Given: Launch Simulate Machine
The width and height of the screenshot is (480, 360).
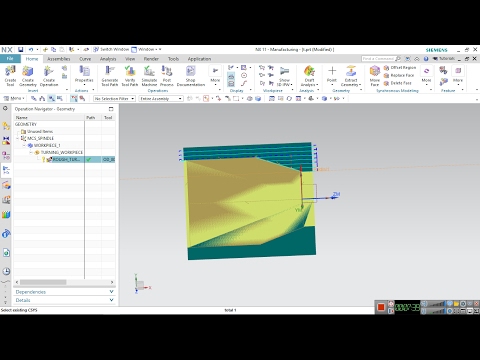Looking at the screenshot, I should 149,75.
